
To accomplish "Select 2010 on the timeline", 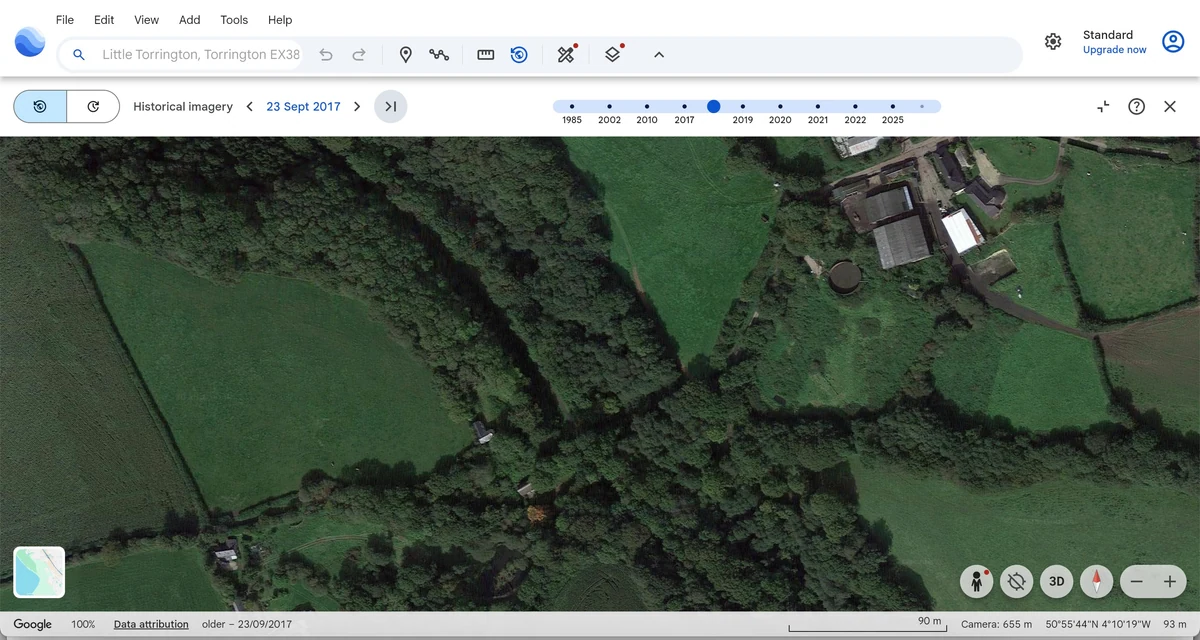I will 647,106.
